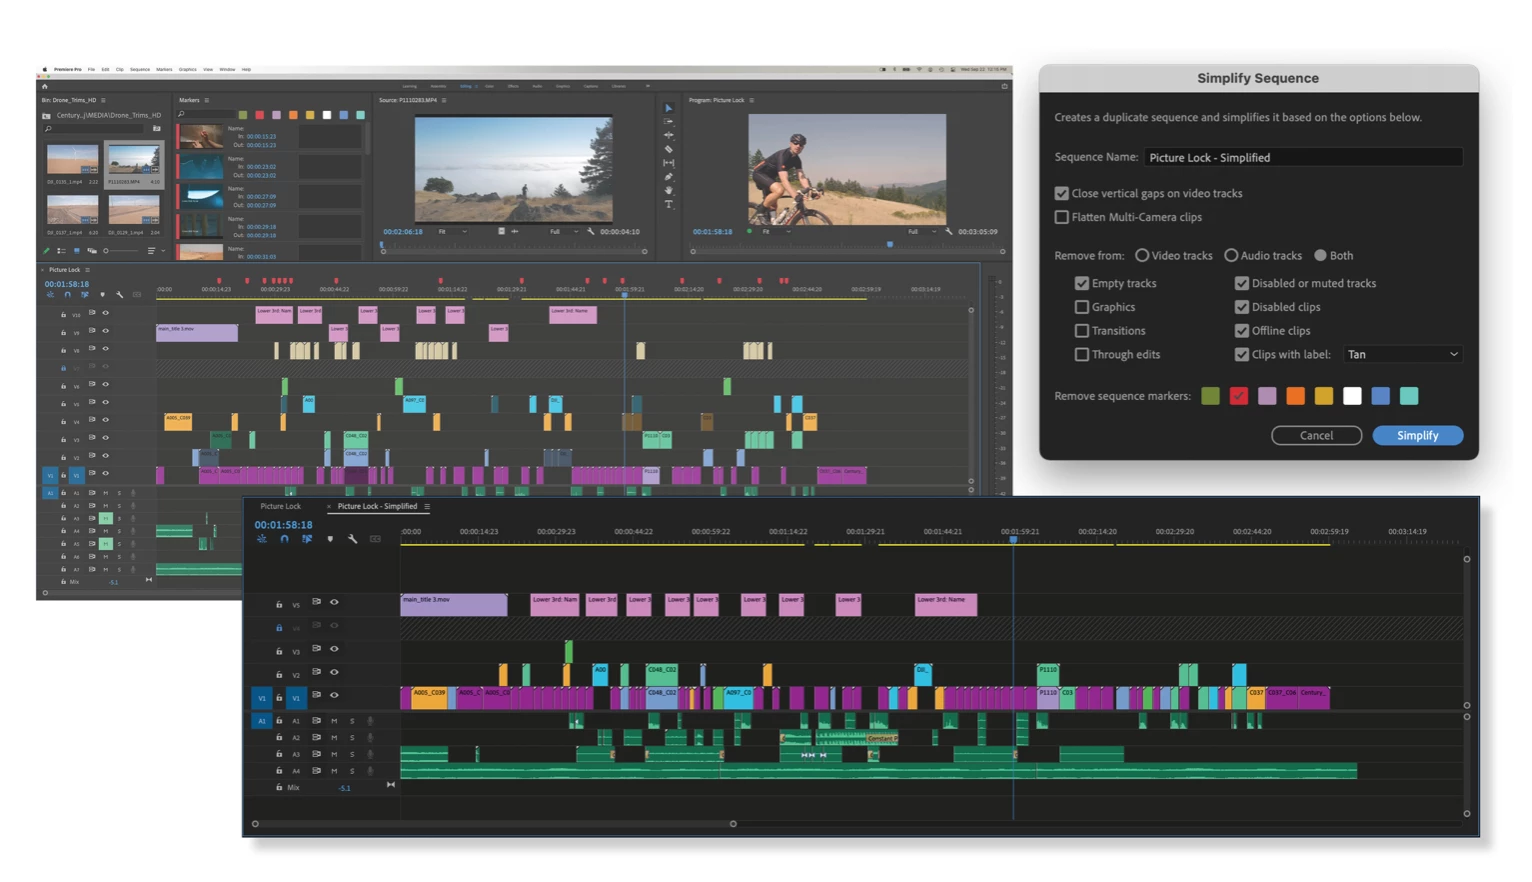Select the Pen tool

point(669,177)
